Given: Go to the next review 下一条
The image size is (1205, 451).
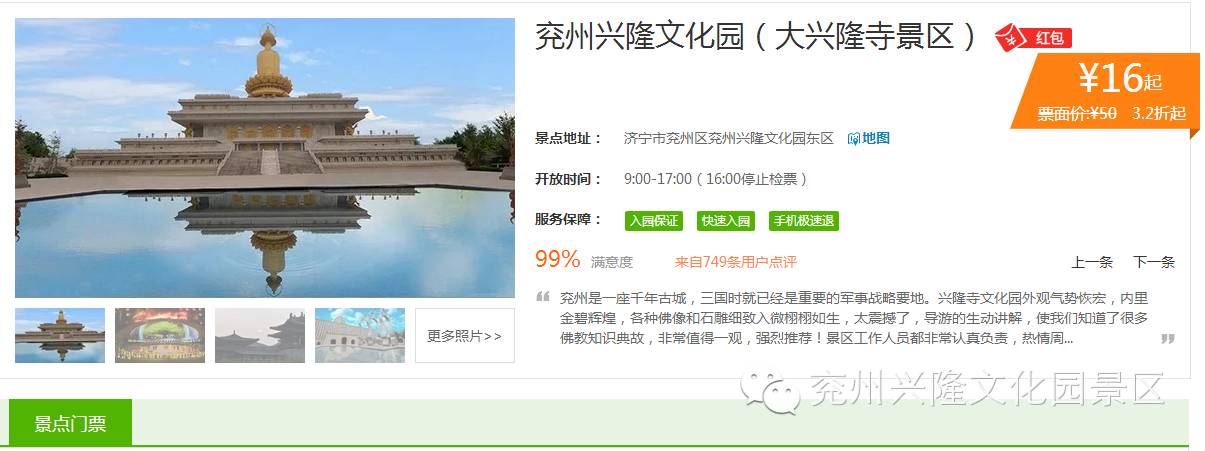Looking at the screenshot, I should click(1154, 262).
